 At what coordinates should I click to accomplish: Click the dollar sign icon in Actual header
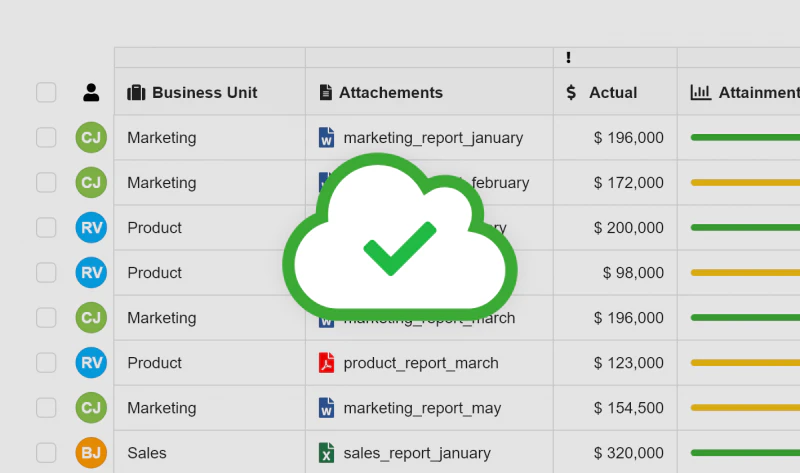[x=571, y=92]
